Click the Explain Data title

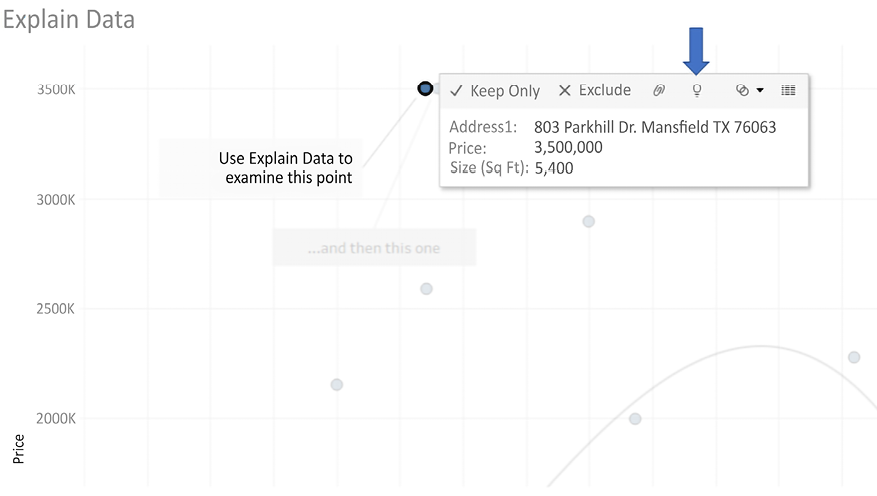tap(68, 20)
